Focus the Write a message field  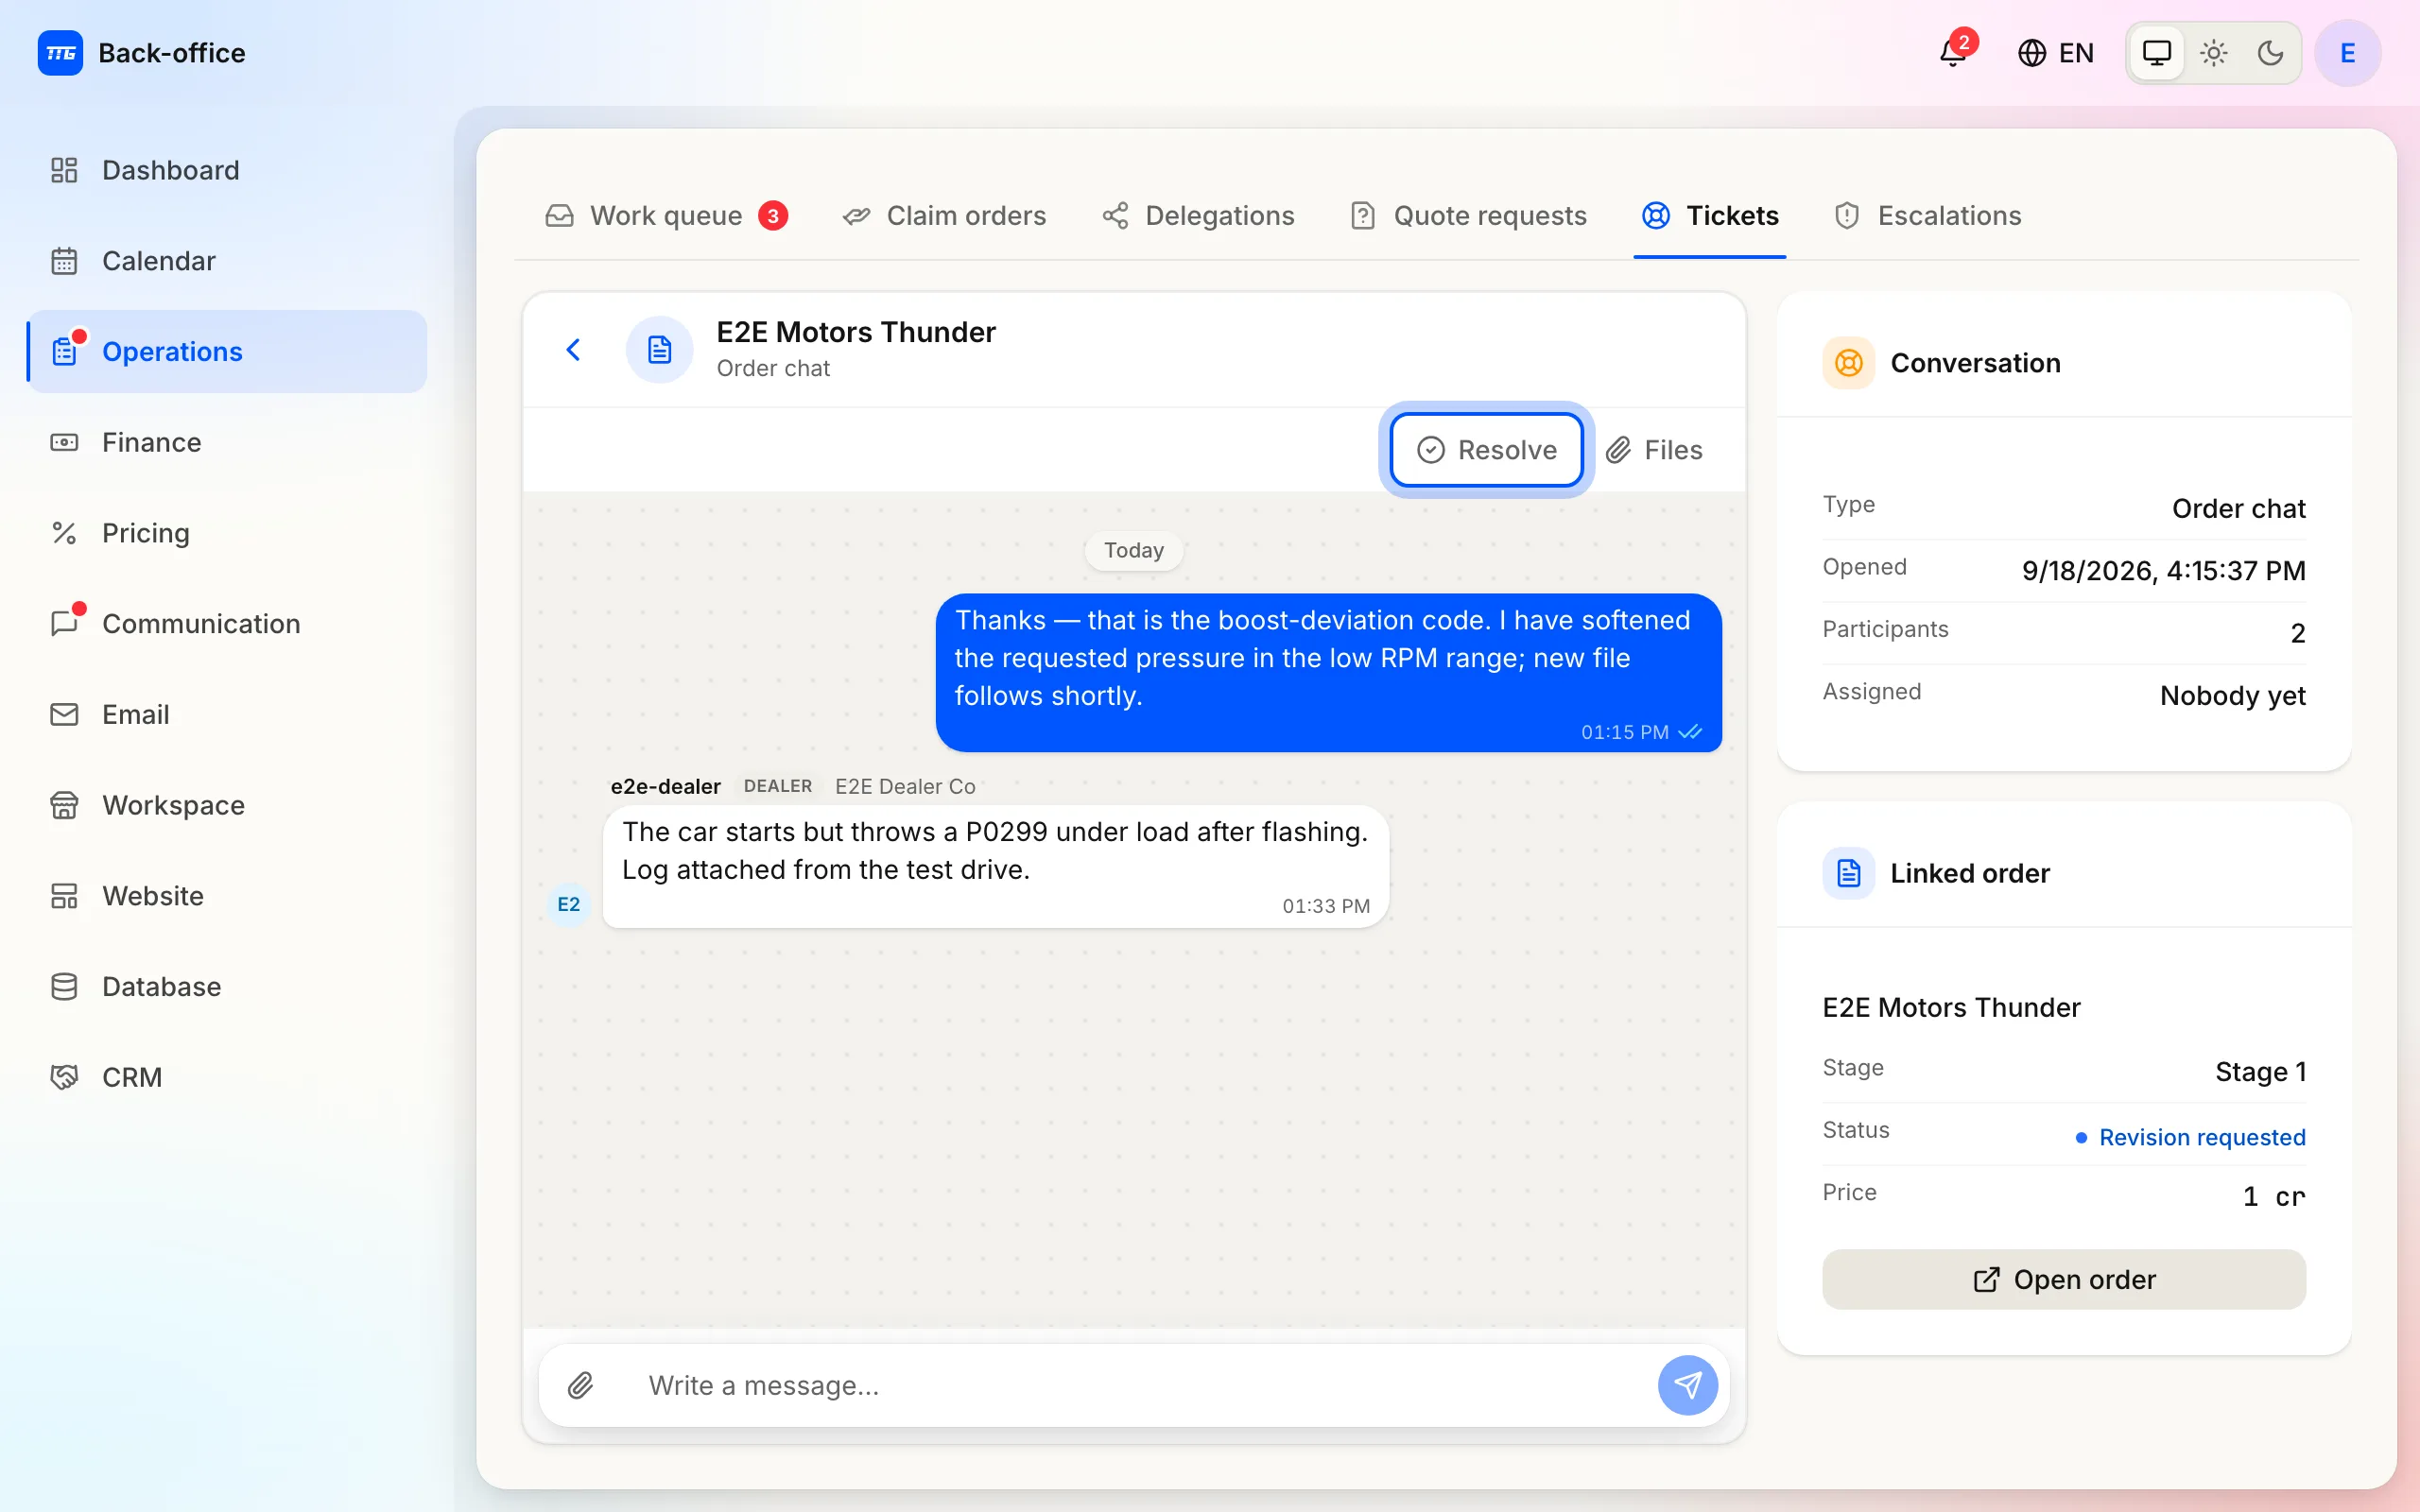pos(1140,1385)
